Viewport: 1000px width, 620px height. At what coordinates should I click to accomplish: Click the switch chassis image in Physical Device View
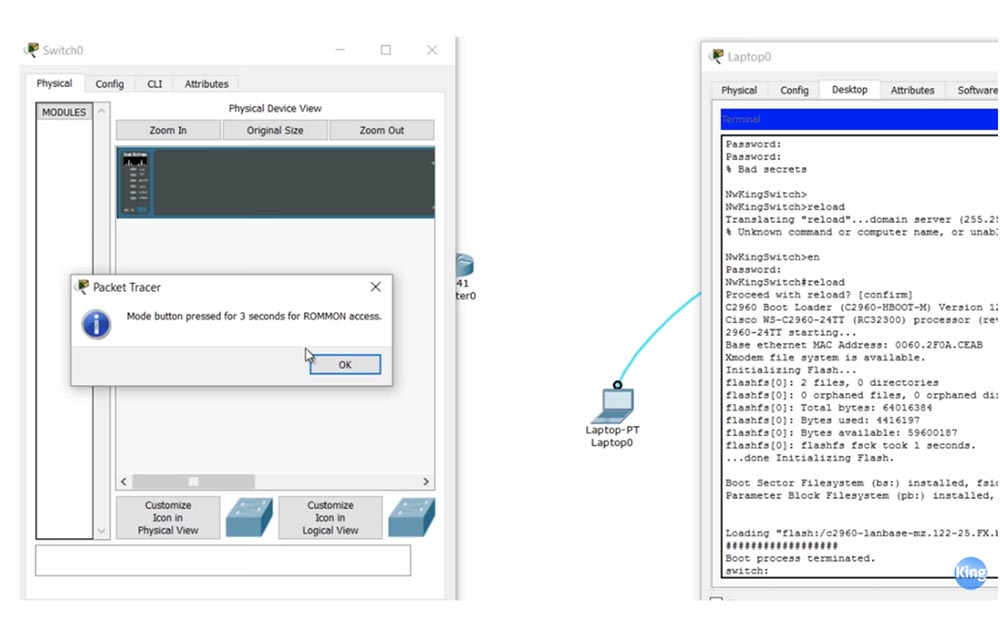tap(275, 182)
